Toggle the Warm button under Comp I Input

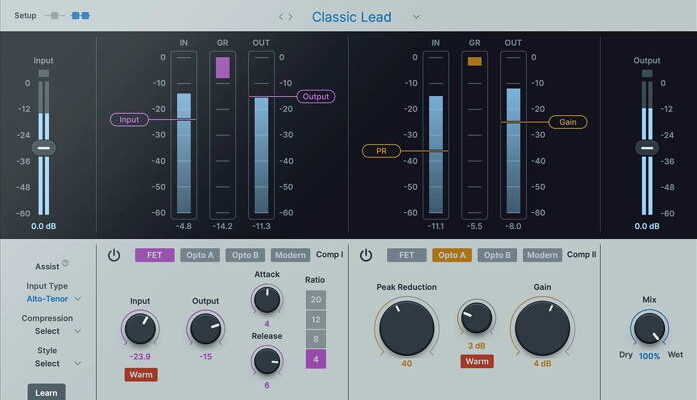point(140,374)
